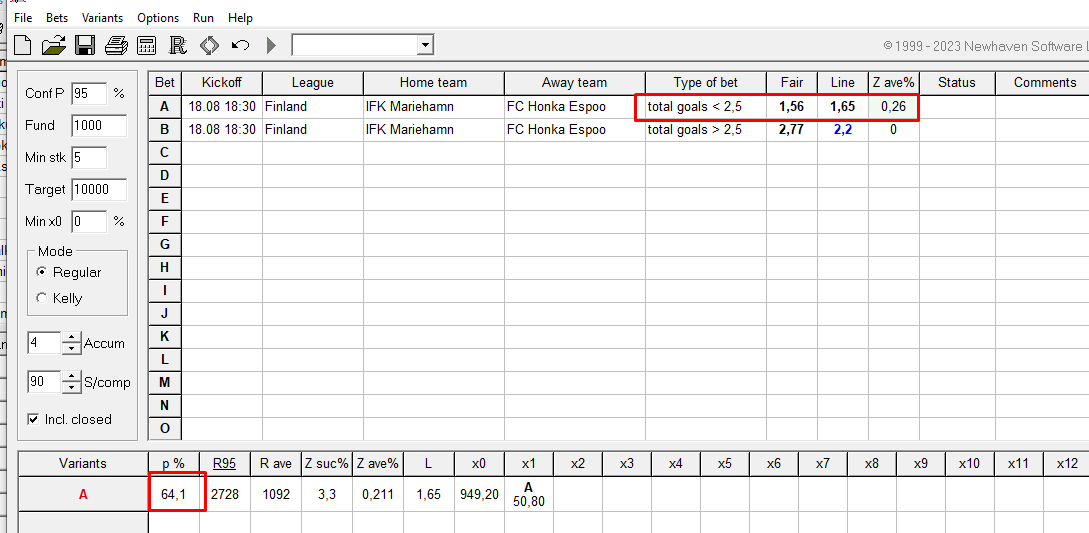Click the circular arrows refresh icon

(x=209, y=46)
